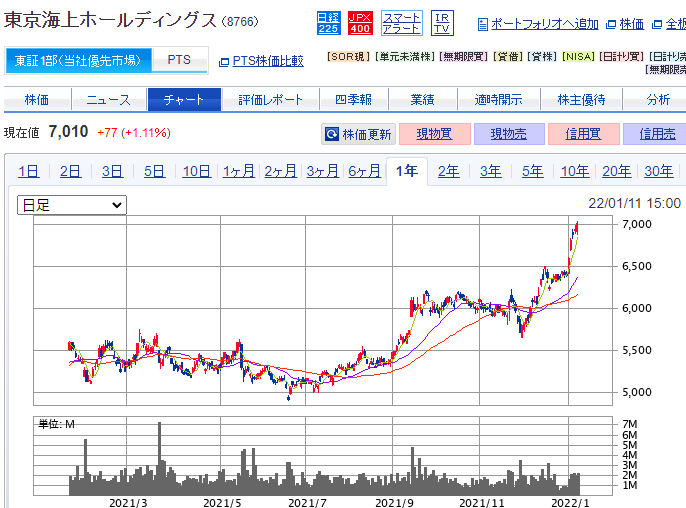Show the 3ヶ月 chart period
686x508 pixels.
(x=322, y=171)
